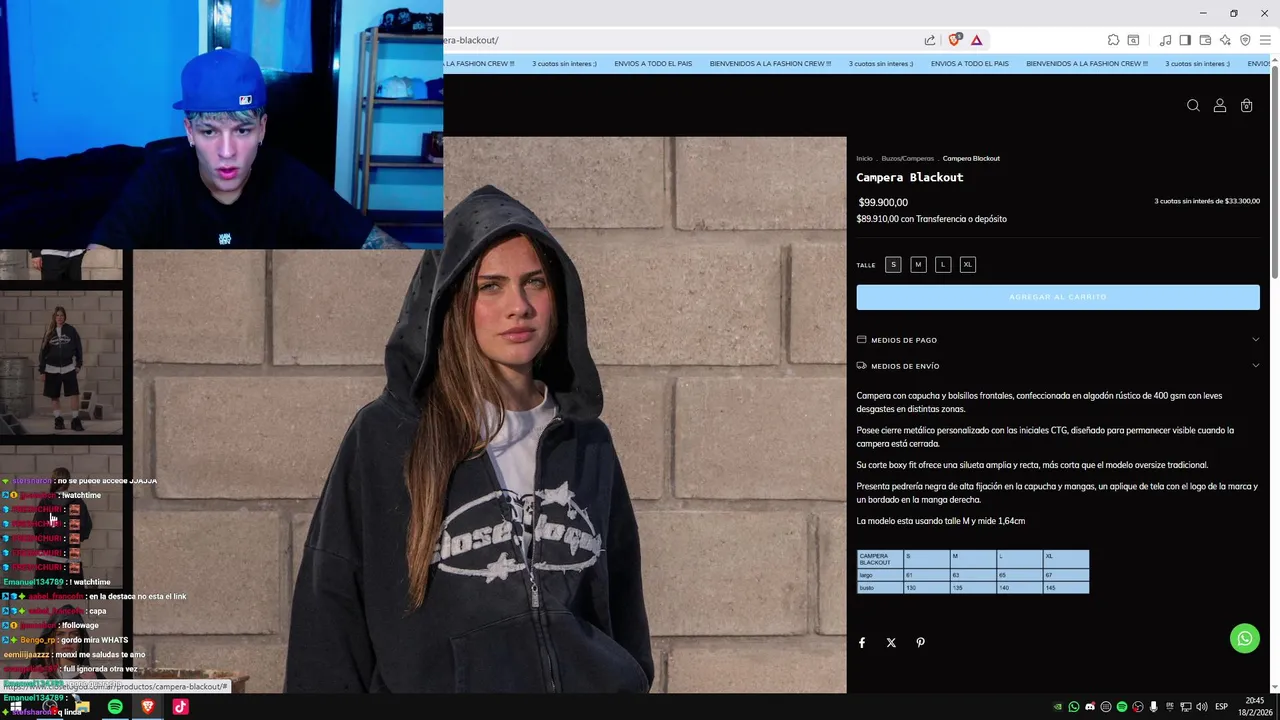Open the browser hamburger main menu

1265,40
